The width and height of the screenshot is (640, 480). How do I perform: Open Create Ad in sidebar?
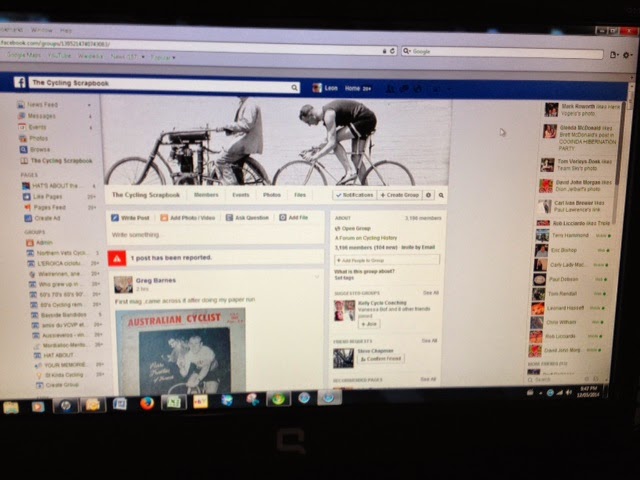pyautogui.click(x=47, y=218)
